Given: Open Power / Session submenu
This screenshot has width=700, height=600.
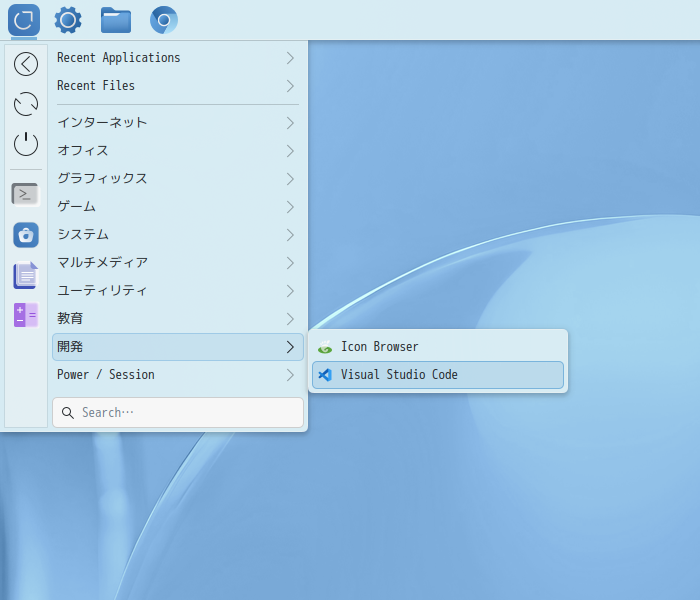Looking at the screenshot, I should (x=178, y=375).
